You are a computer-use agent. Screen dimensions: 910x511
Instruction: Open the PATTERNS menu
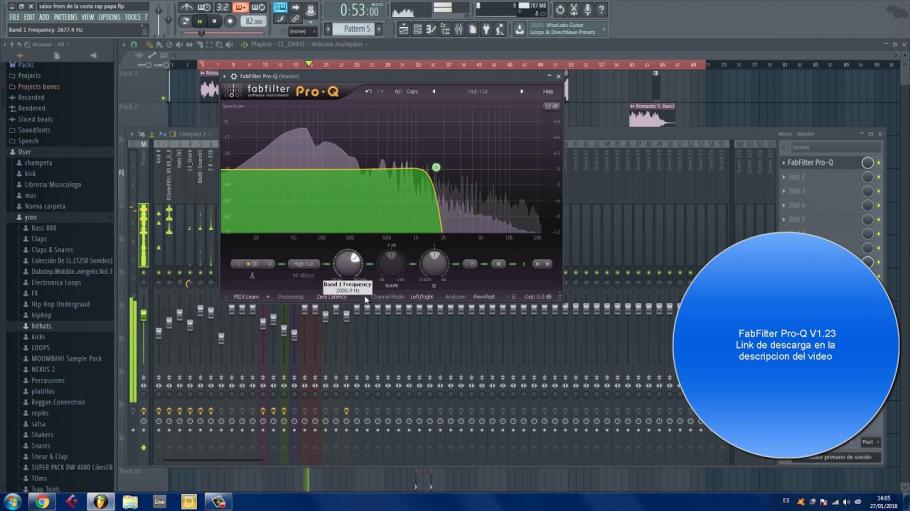point(66,17)
